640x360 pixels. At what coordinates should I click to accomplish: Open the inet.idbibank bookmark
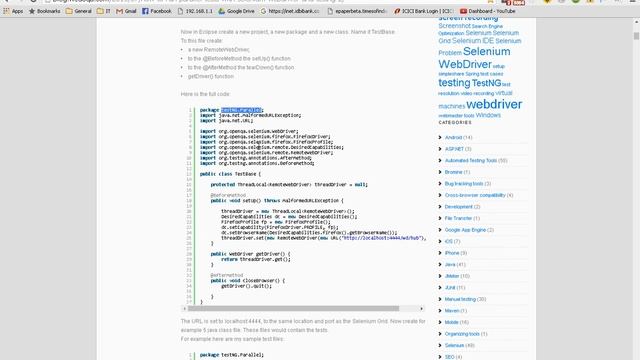coord(290,11)
